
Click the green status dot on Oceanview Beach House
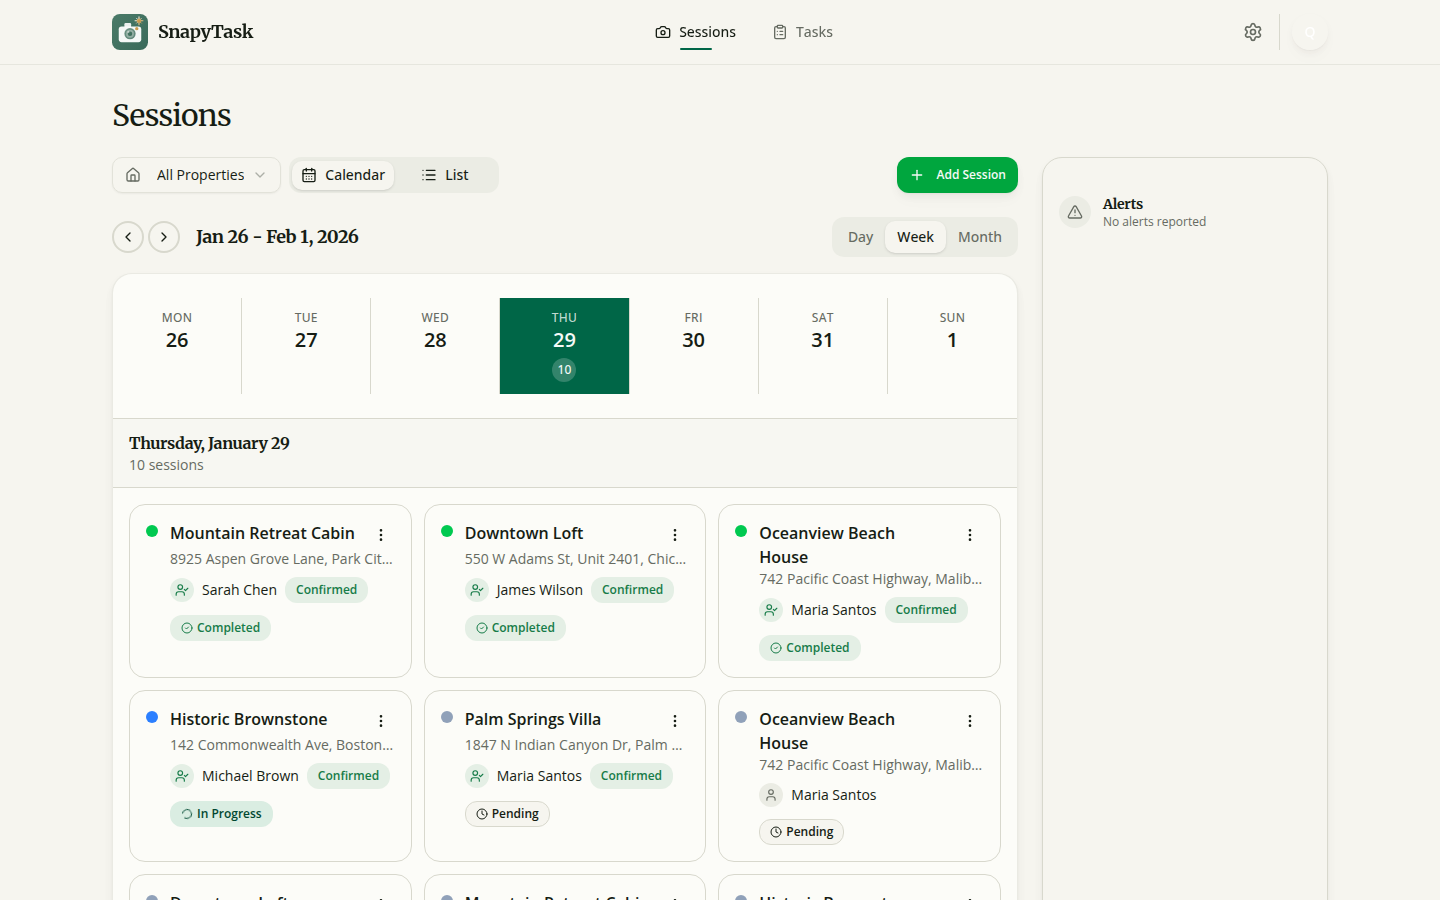click(x=741, y=532)
